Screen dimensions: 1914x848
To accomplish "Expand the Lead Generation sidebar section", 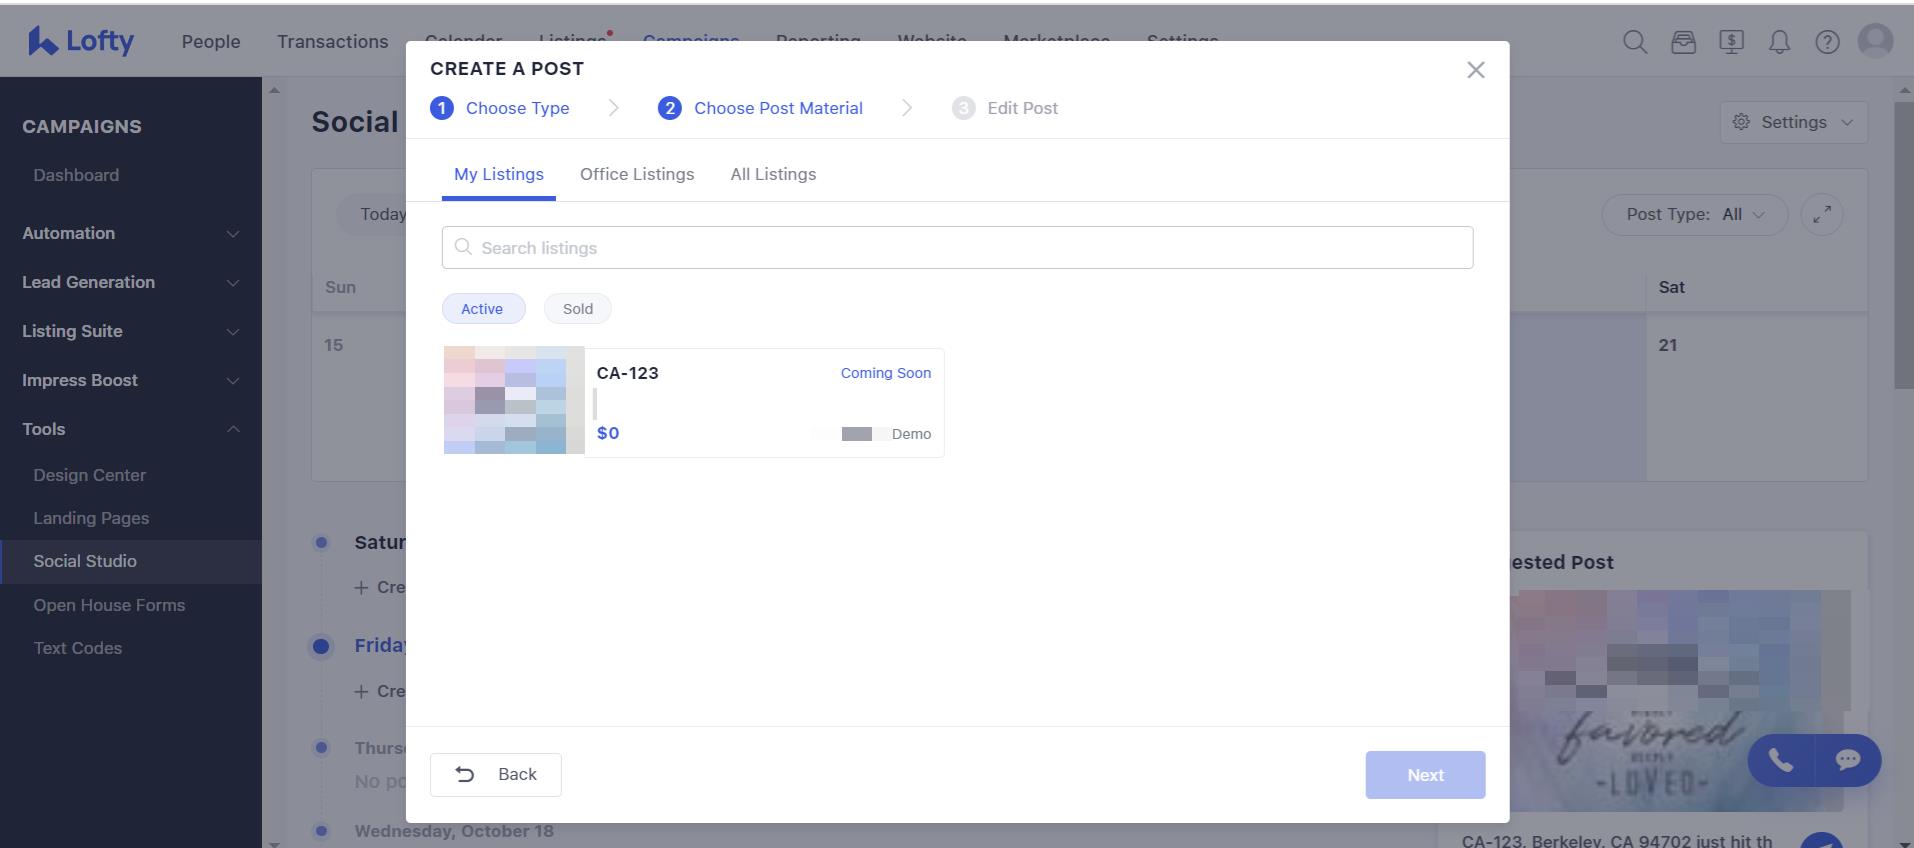I will pyautogui.click(x=131, y=282).
